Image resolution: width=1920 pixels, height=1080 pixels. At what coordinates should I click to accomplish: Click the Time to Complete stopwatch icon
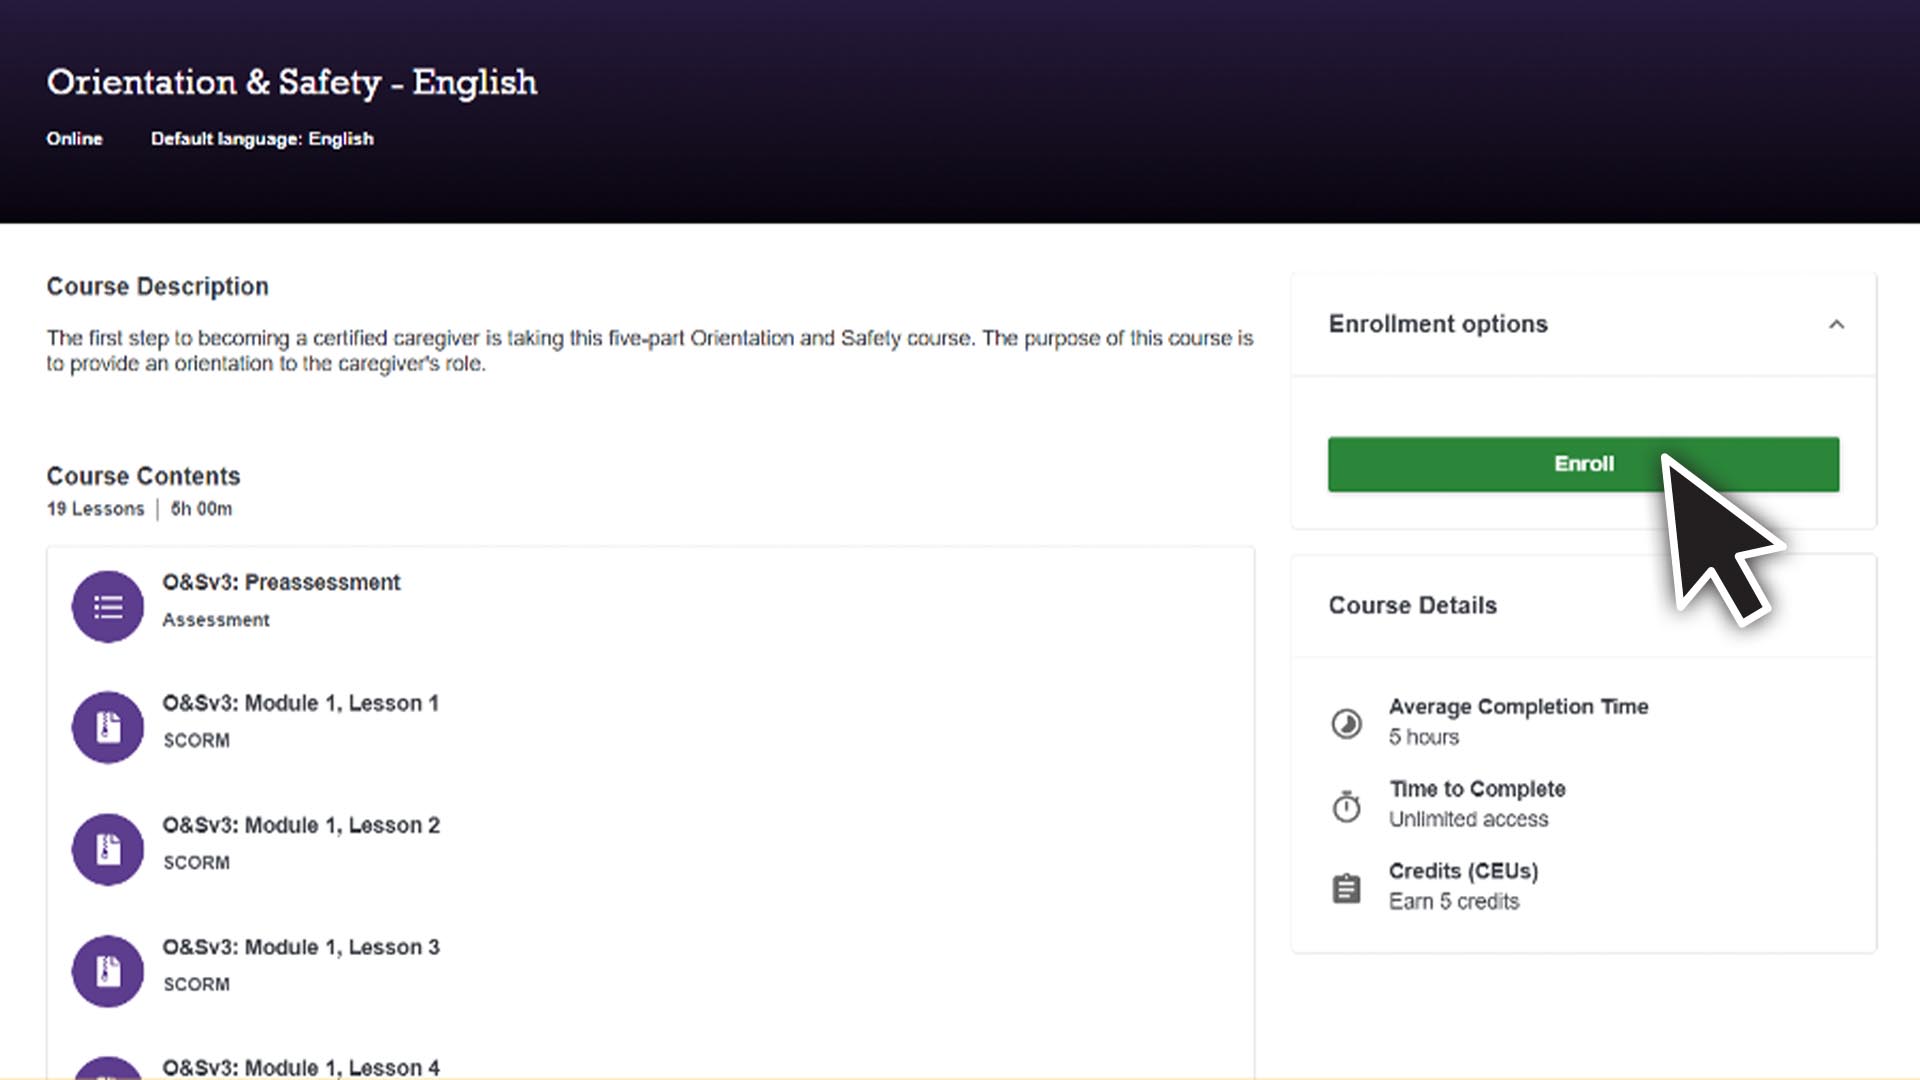tap(1346, 805)
